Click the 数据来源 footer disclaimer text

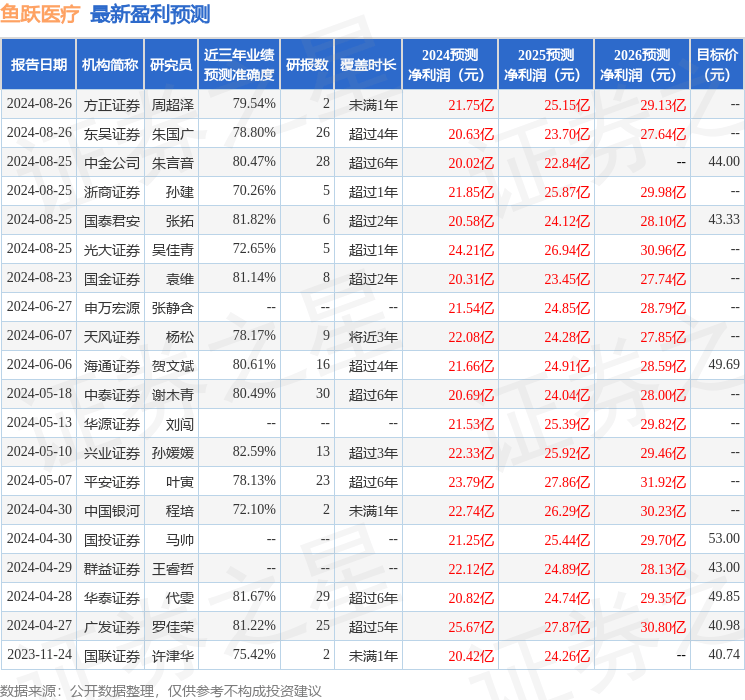tap(161, 690)
